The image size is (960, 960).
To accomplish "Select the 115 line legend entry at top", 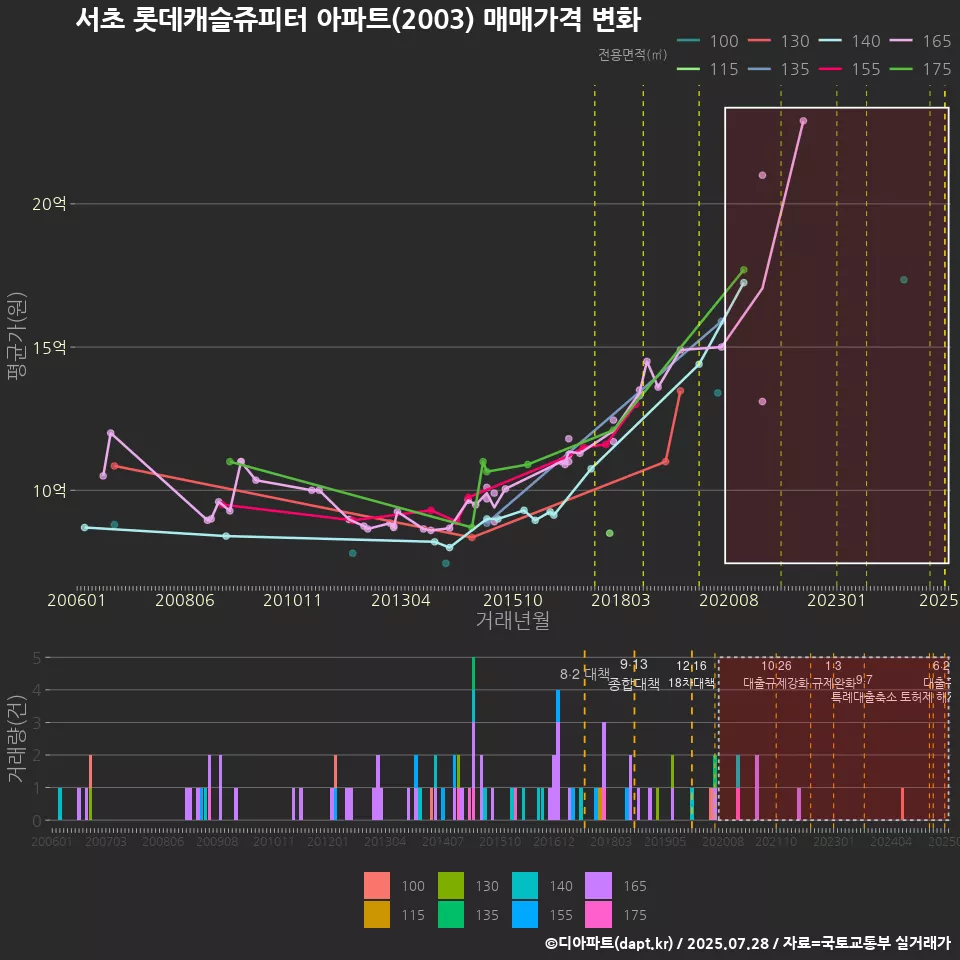I will coord(708,69).
